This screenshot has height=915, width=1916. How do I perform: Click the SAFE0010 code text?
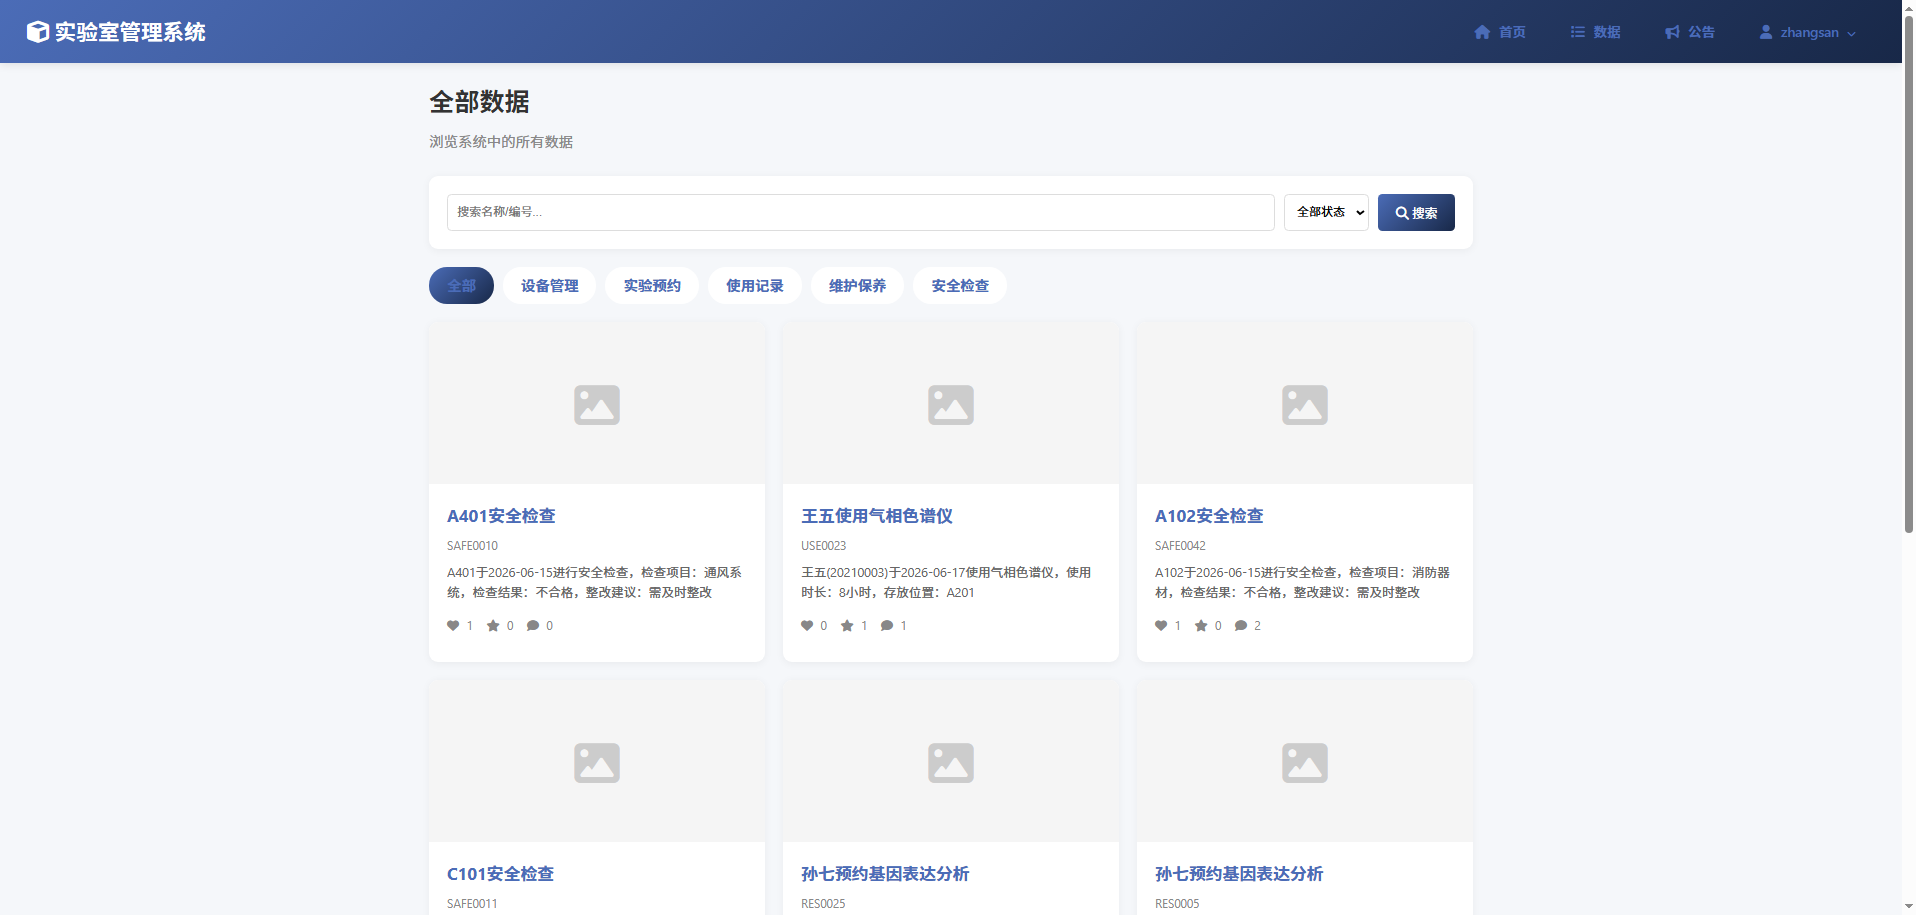click(x=472, y=546)
